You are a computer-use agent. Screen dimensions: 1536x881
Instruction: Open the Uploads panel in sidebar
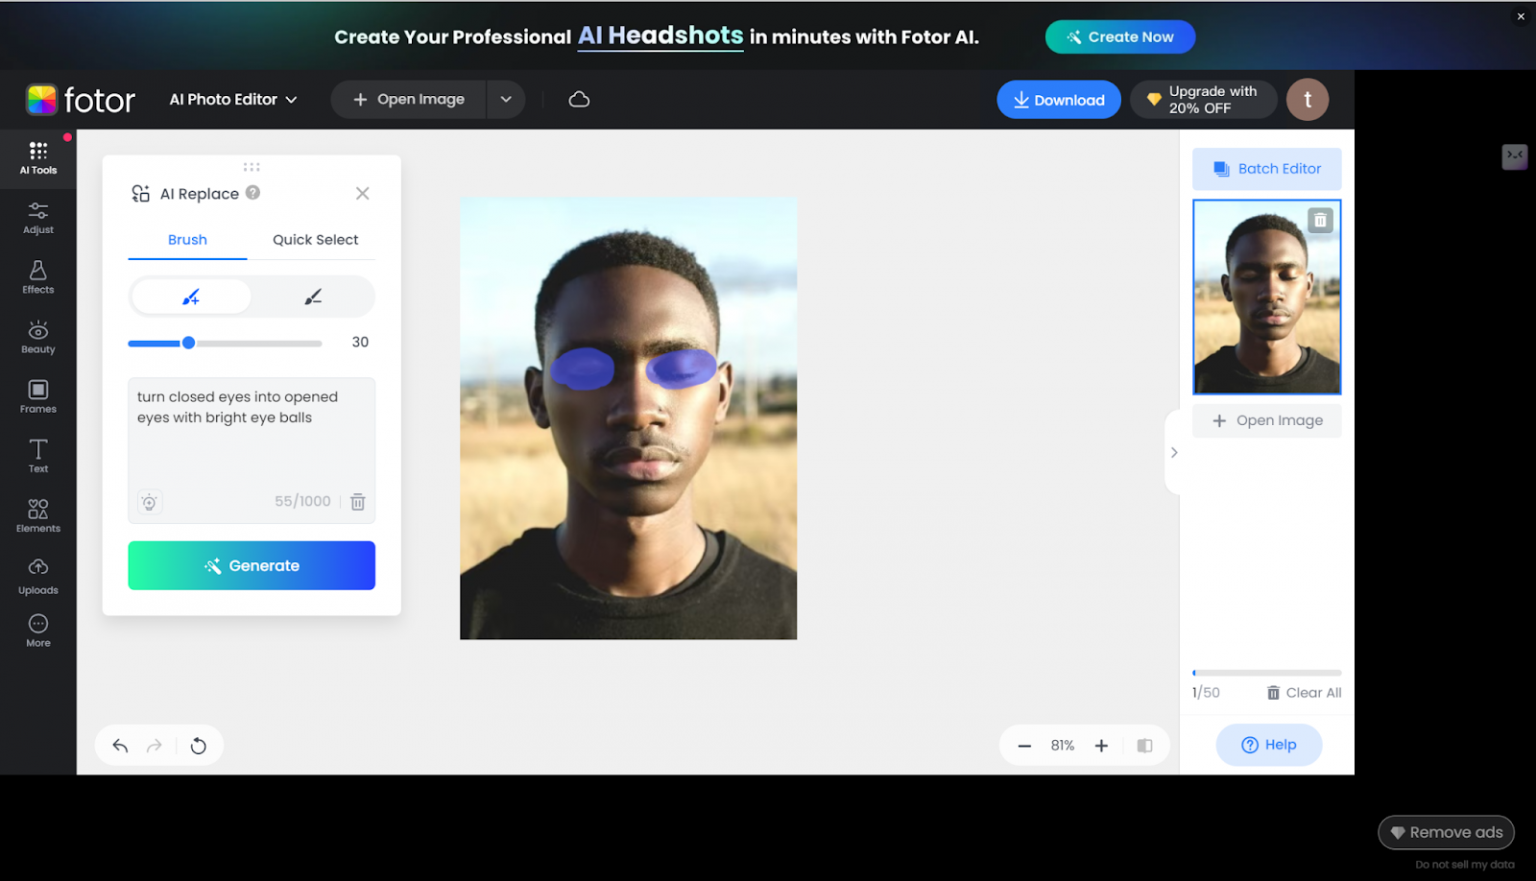point(38,577)
